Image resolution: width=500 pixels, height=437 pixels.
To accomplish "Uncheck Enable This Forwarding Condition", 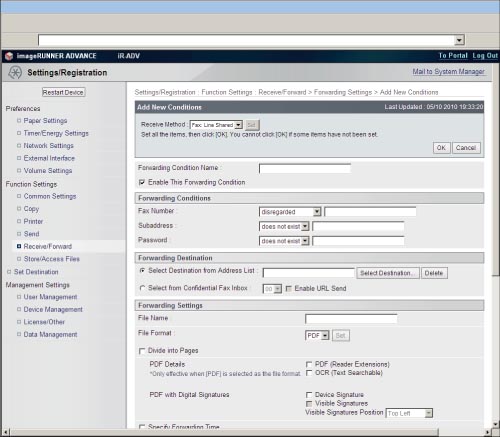I will point(142,182).
